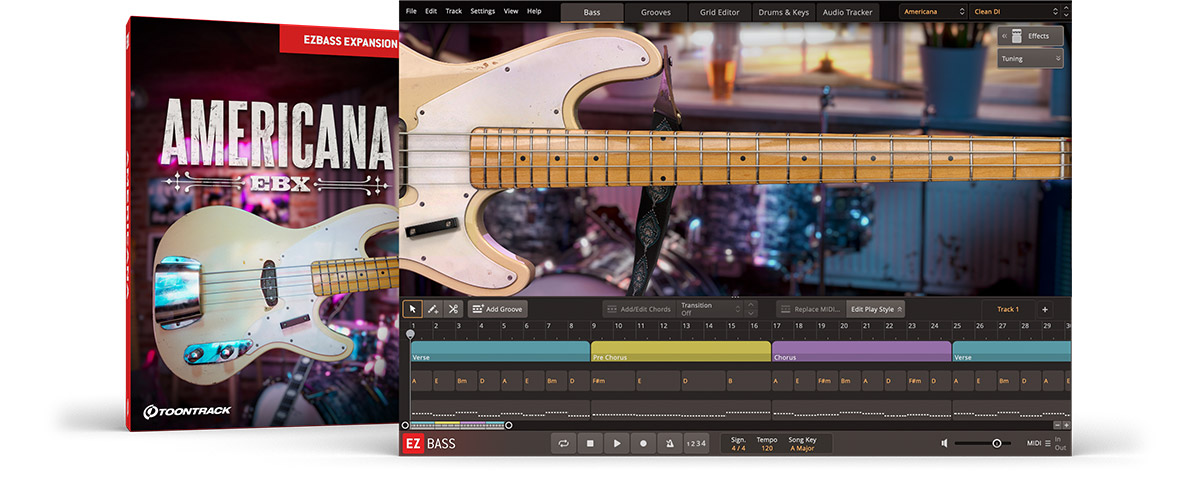
Task: Click the plus icon beside Track 1
Action: [1044, 309]
